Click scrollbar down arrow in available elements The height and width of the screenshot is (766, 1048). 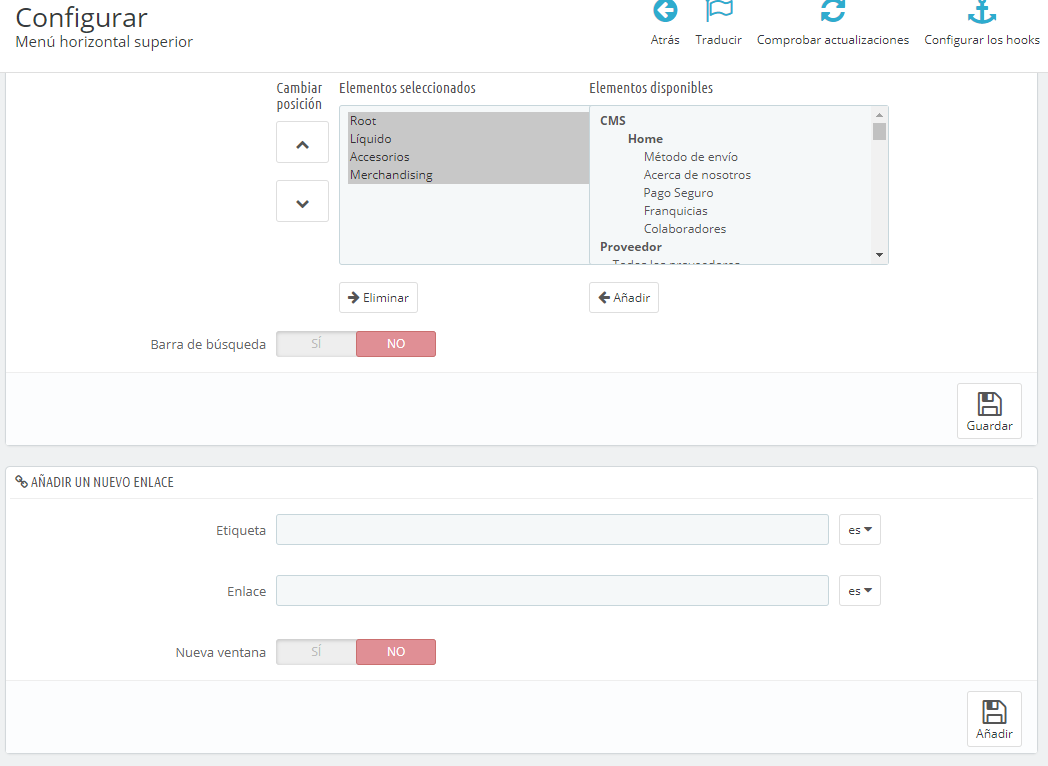click(x=880, y=255)
